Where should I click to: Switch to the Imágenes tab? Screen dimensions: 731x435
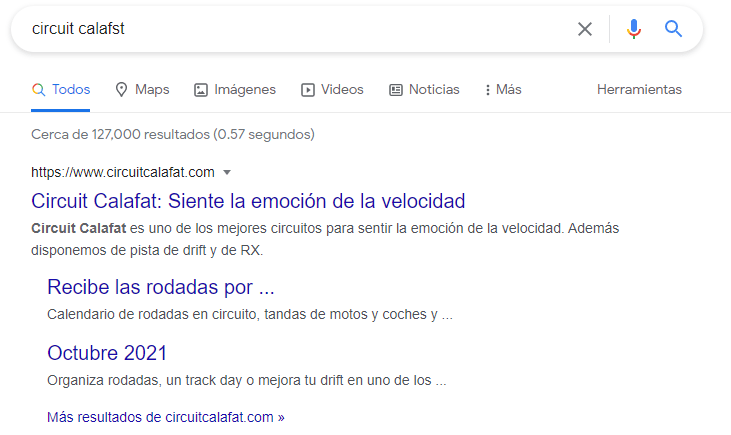pos(235,90)
